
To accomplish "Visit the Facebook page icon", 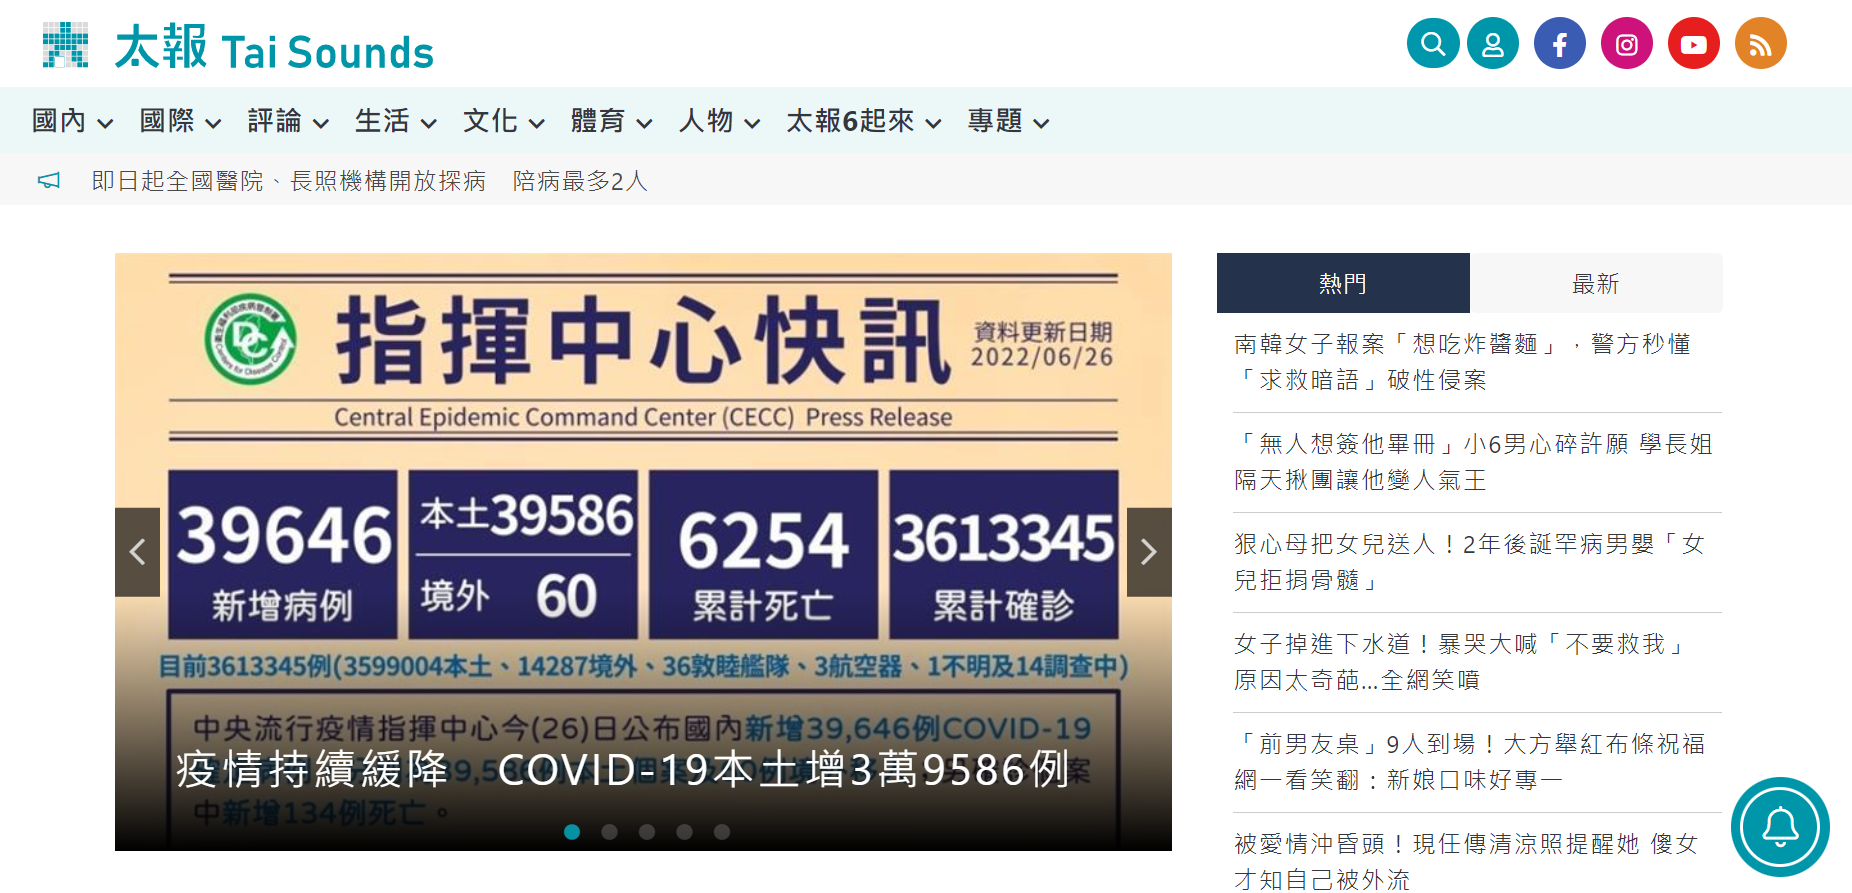I will pos(1560,43).
